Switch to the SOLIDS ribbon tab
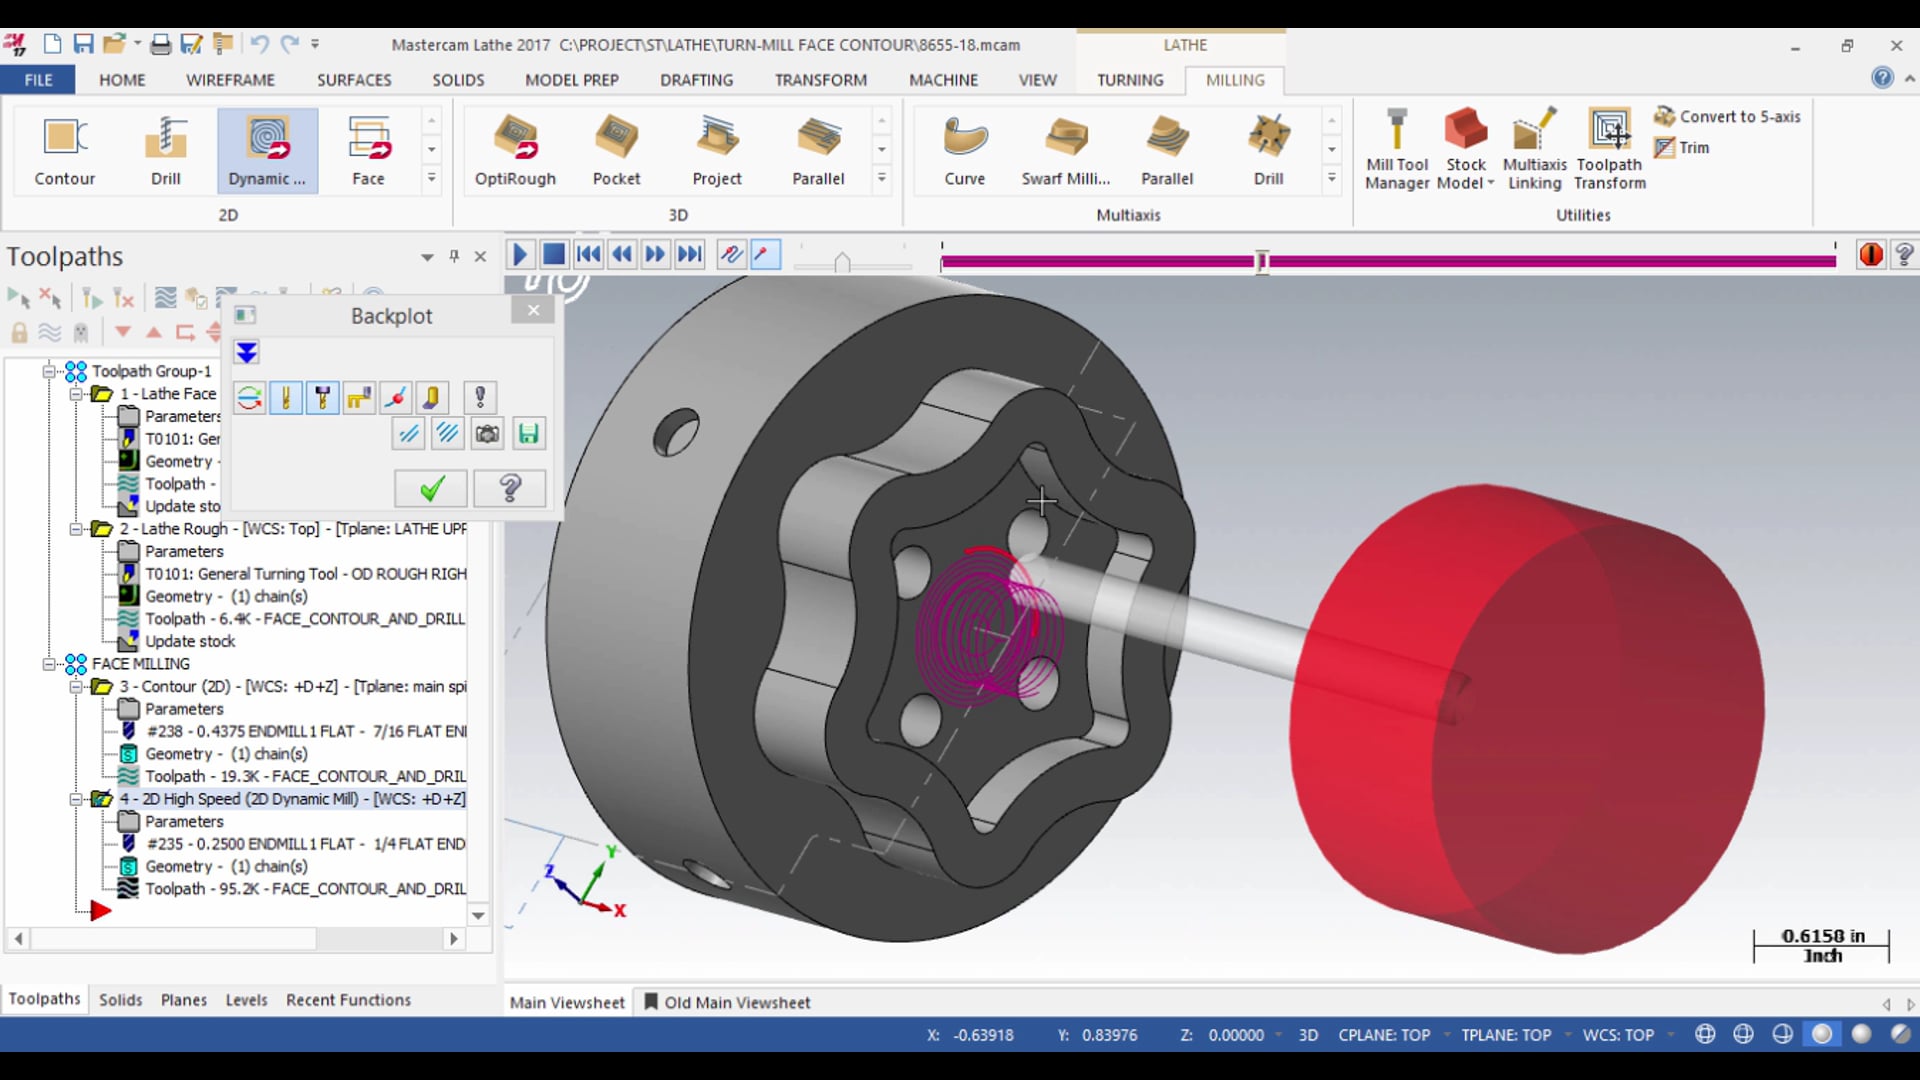 pos(458,80)
